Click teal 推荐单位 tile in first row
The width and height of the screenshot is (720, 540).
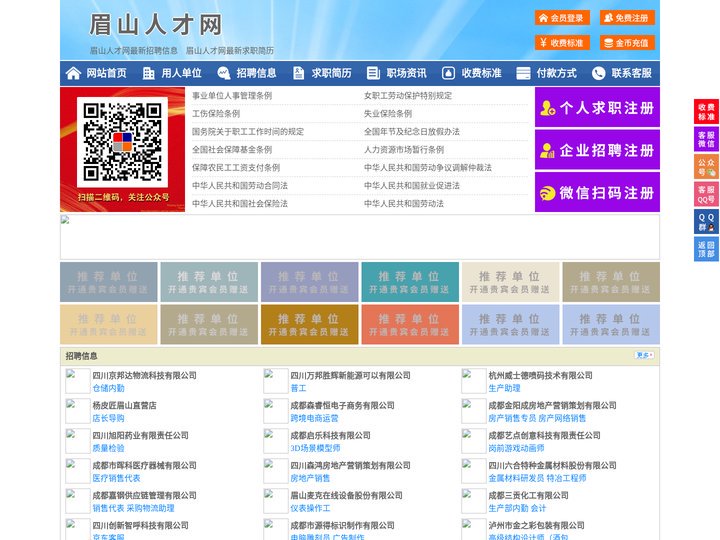coord(410,282)
